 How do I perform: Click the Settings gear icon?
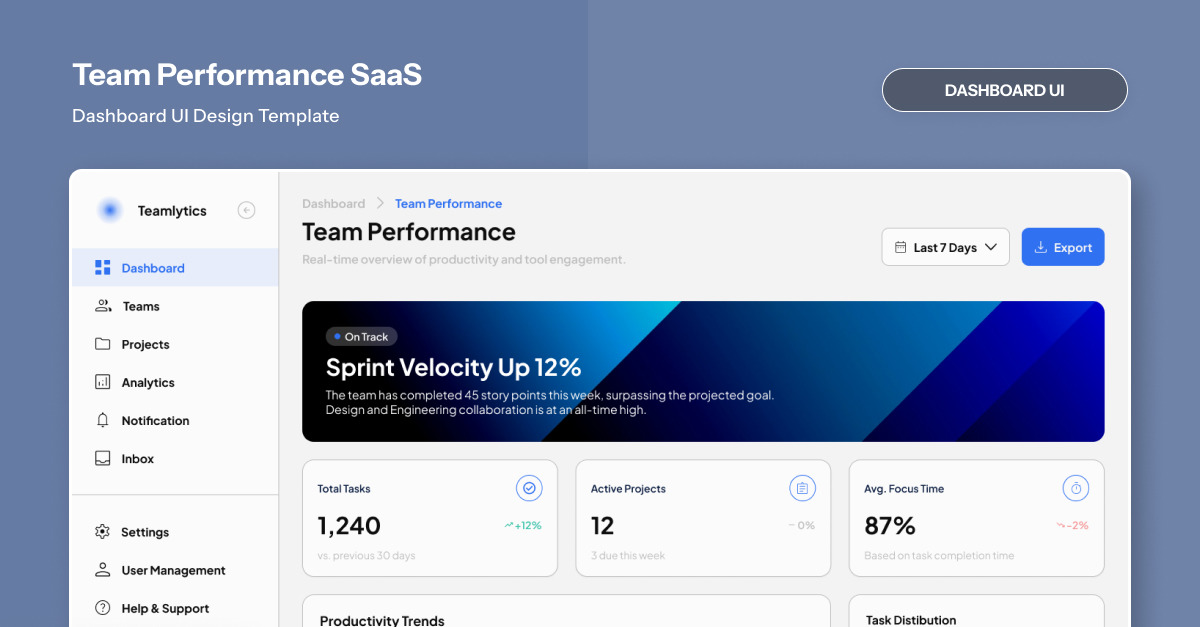pyautogui.click(x=103, y=532)
